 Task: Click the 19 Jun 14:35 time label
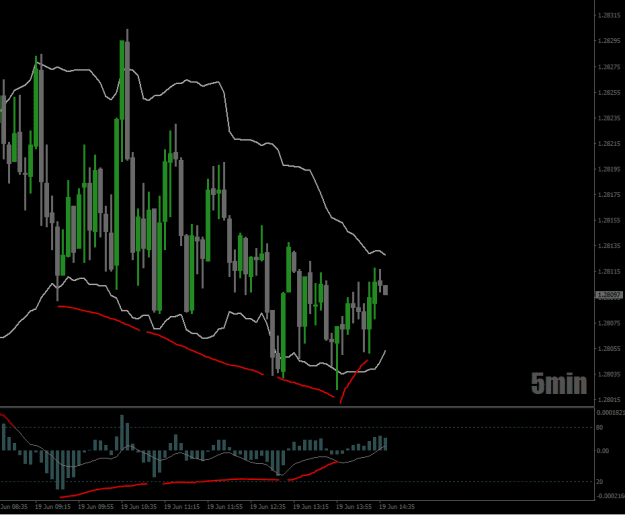pyautogui.click(x=397, y=507)
